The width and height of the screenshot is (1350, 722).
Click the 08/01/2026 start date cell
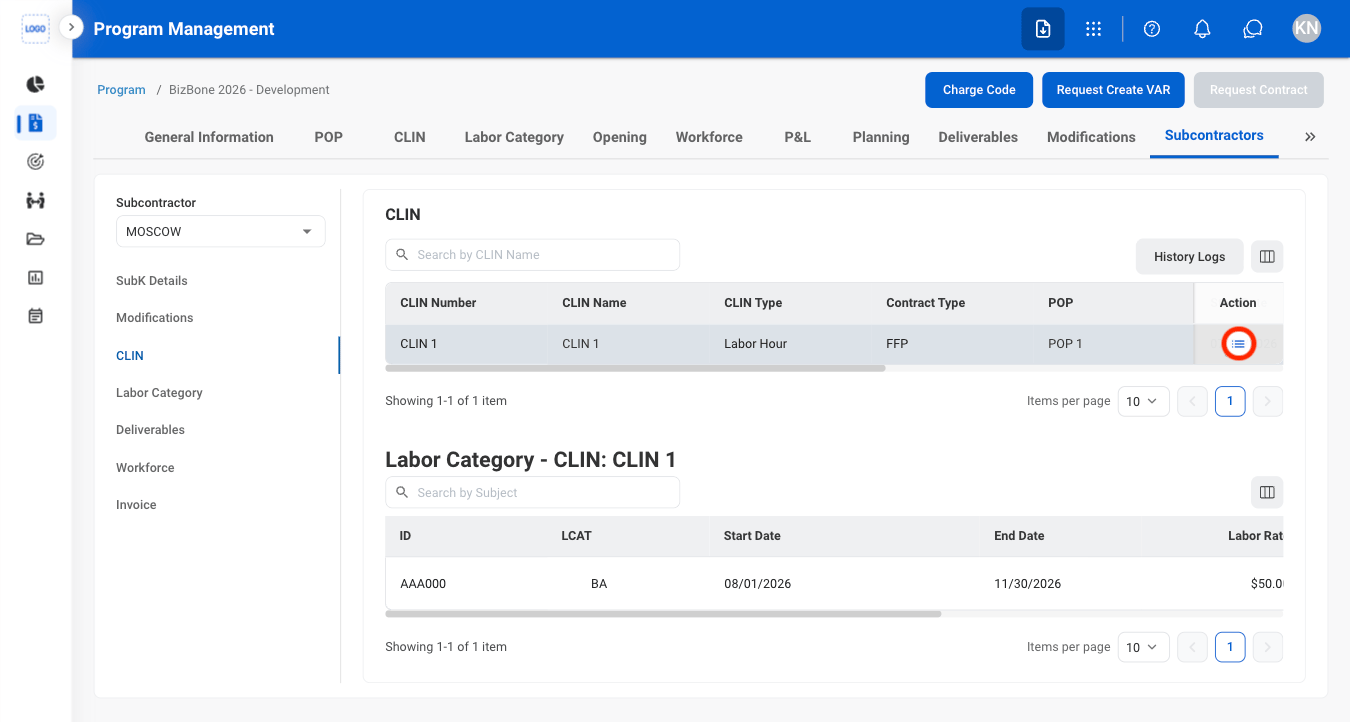[x=757, y=584]
